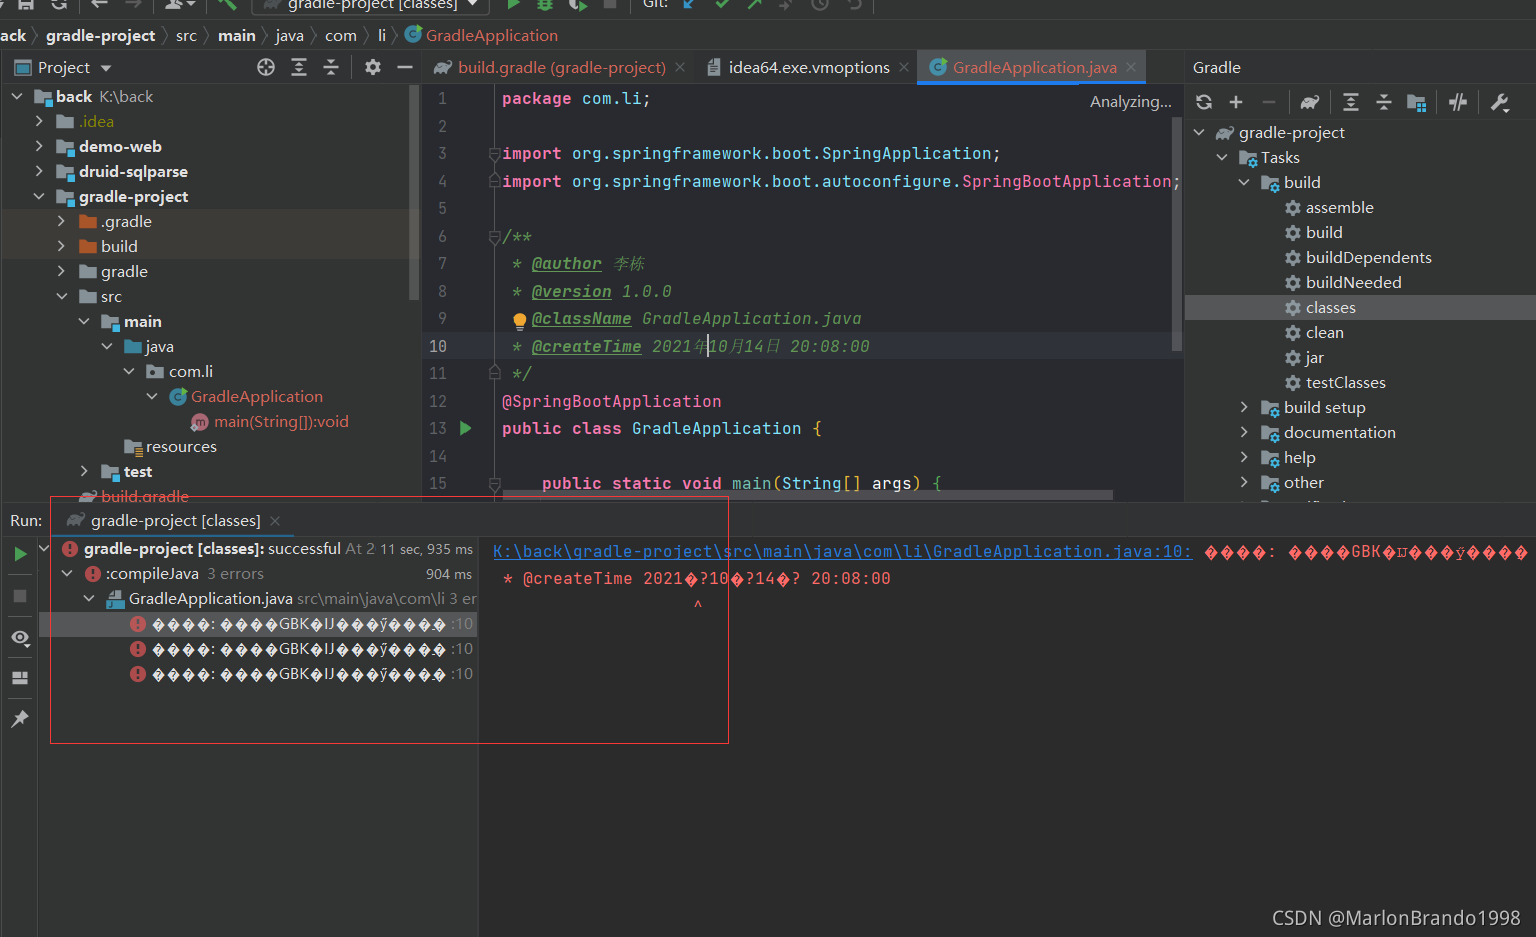Expand the demo-web module in Project tree
The image size is (1536, 937).
point(39,146)
